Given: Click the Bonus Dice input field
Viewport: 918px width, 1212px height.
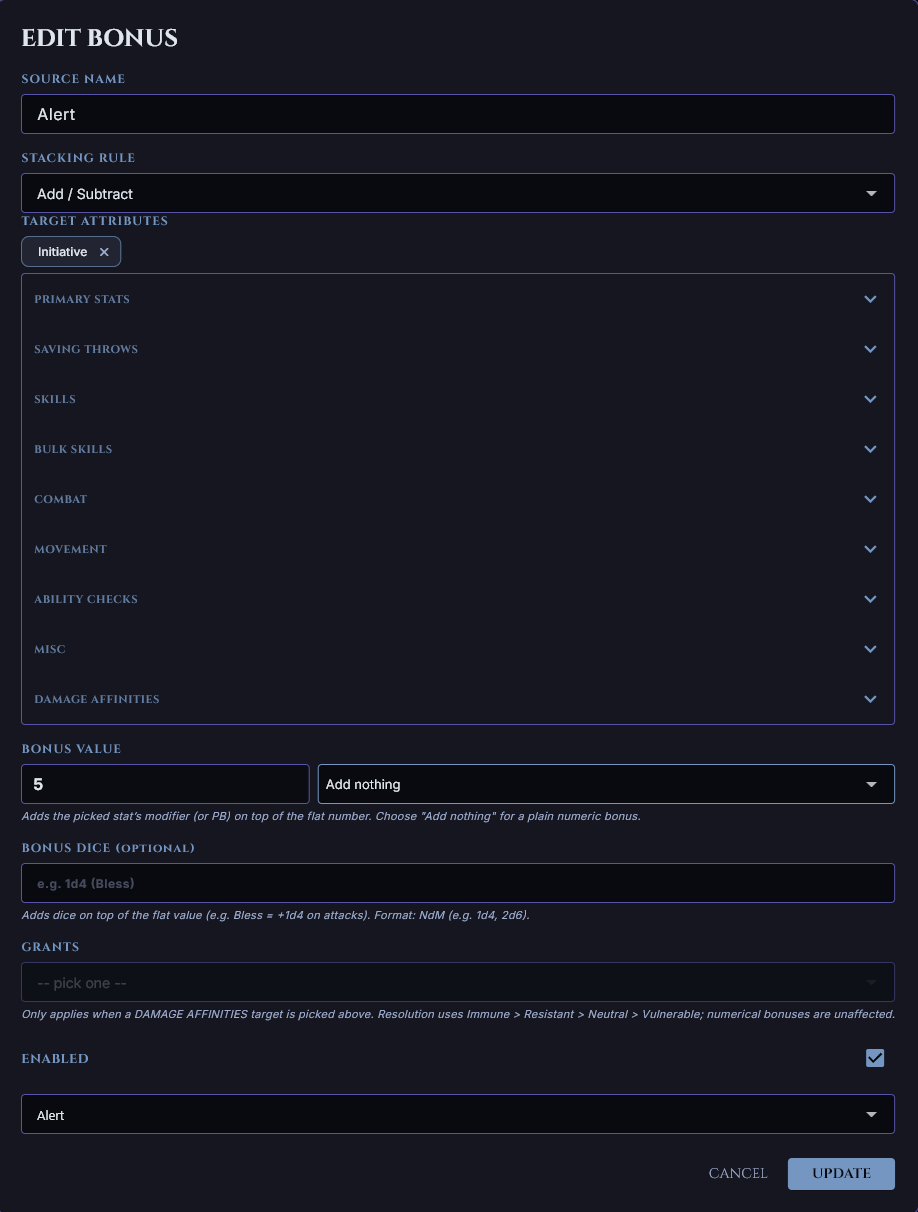Looking at the screenshot, I should 457,883.
